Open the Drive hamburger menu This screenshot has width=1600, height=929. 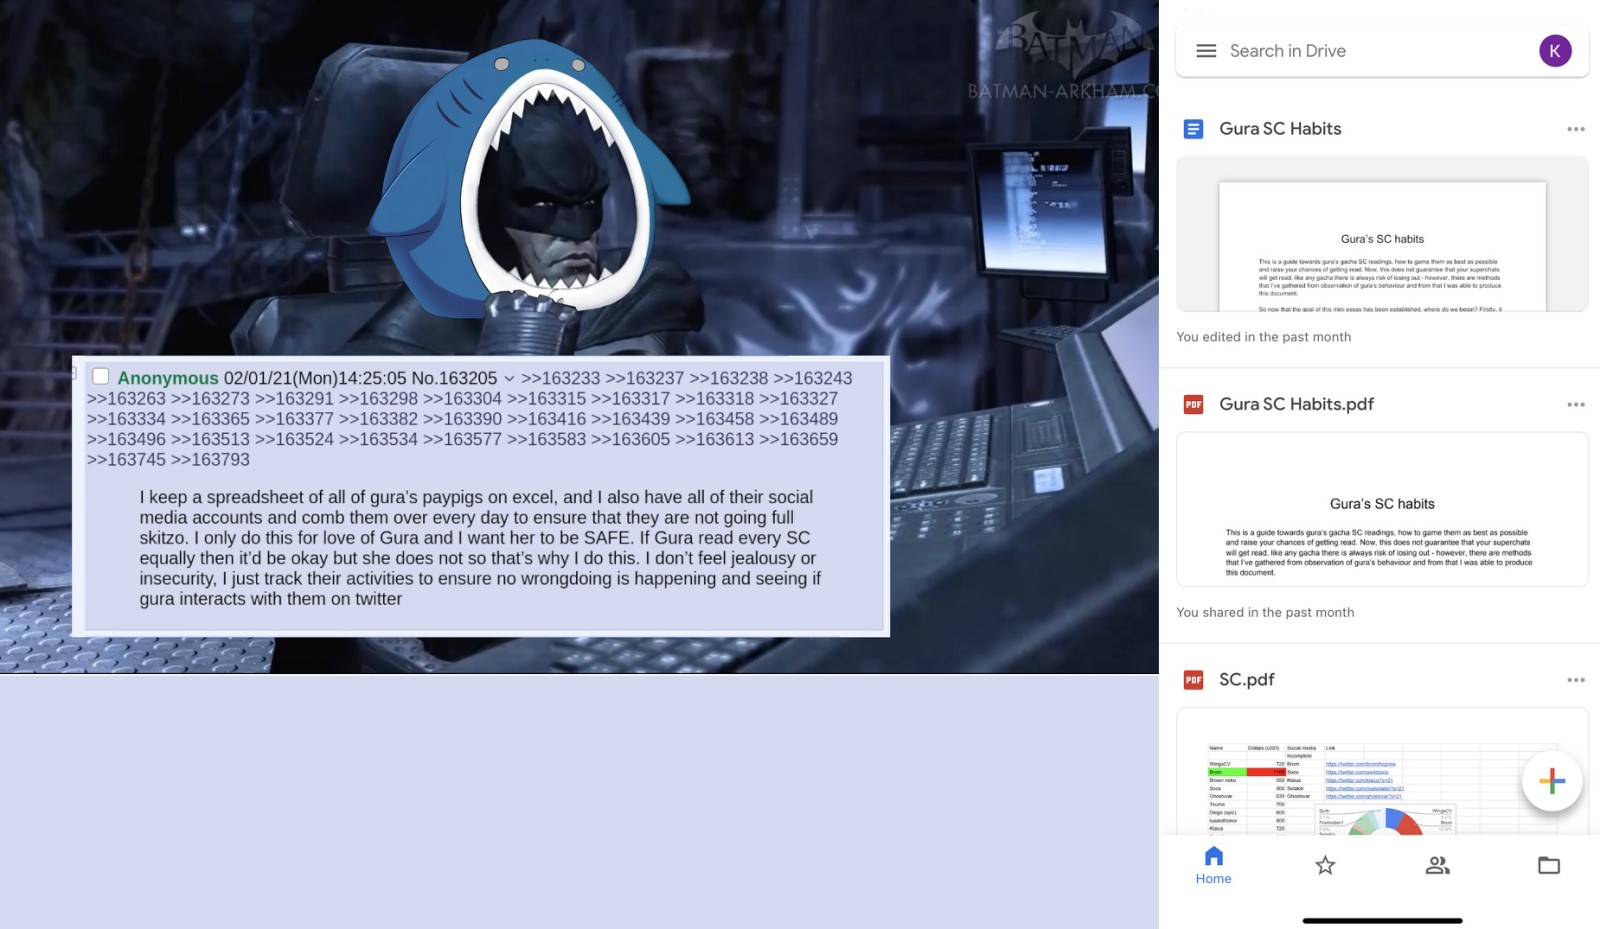tap(1206, 51)
